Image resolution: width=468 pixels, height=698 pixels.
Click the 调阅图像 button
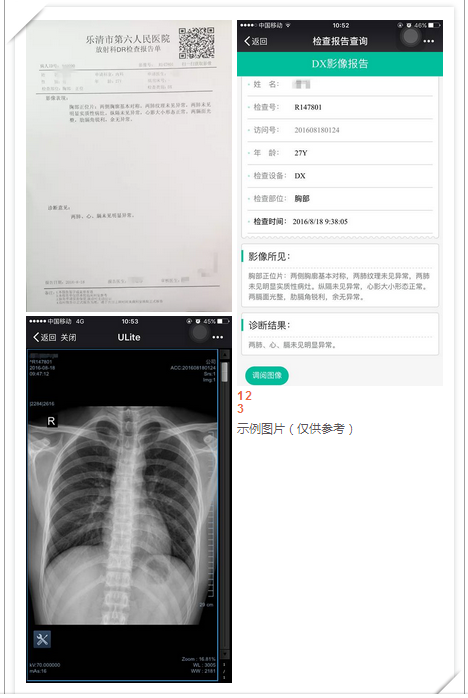click(267, 375)
